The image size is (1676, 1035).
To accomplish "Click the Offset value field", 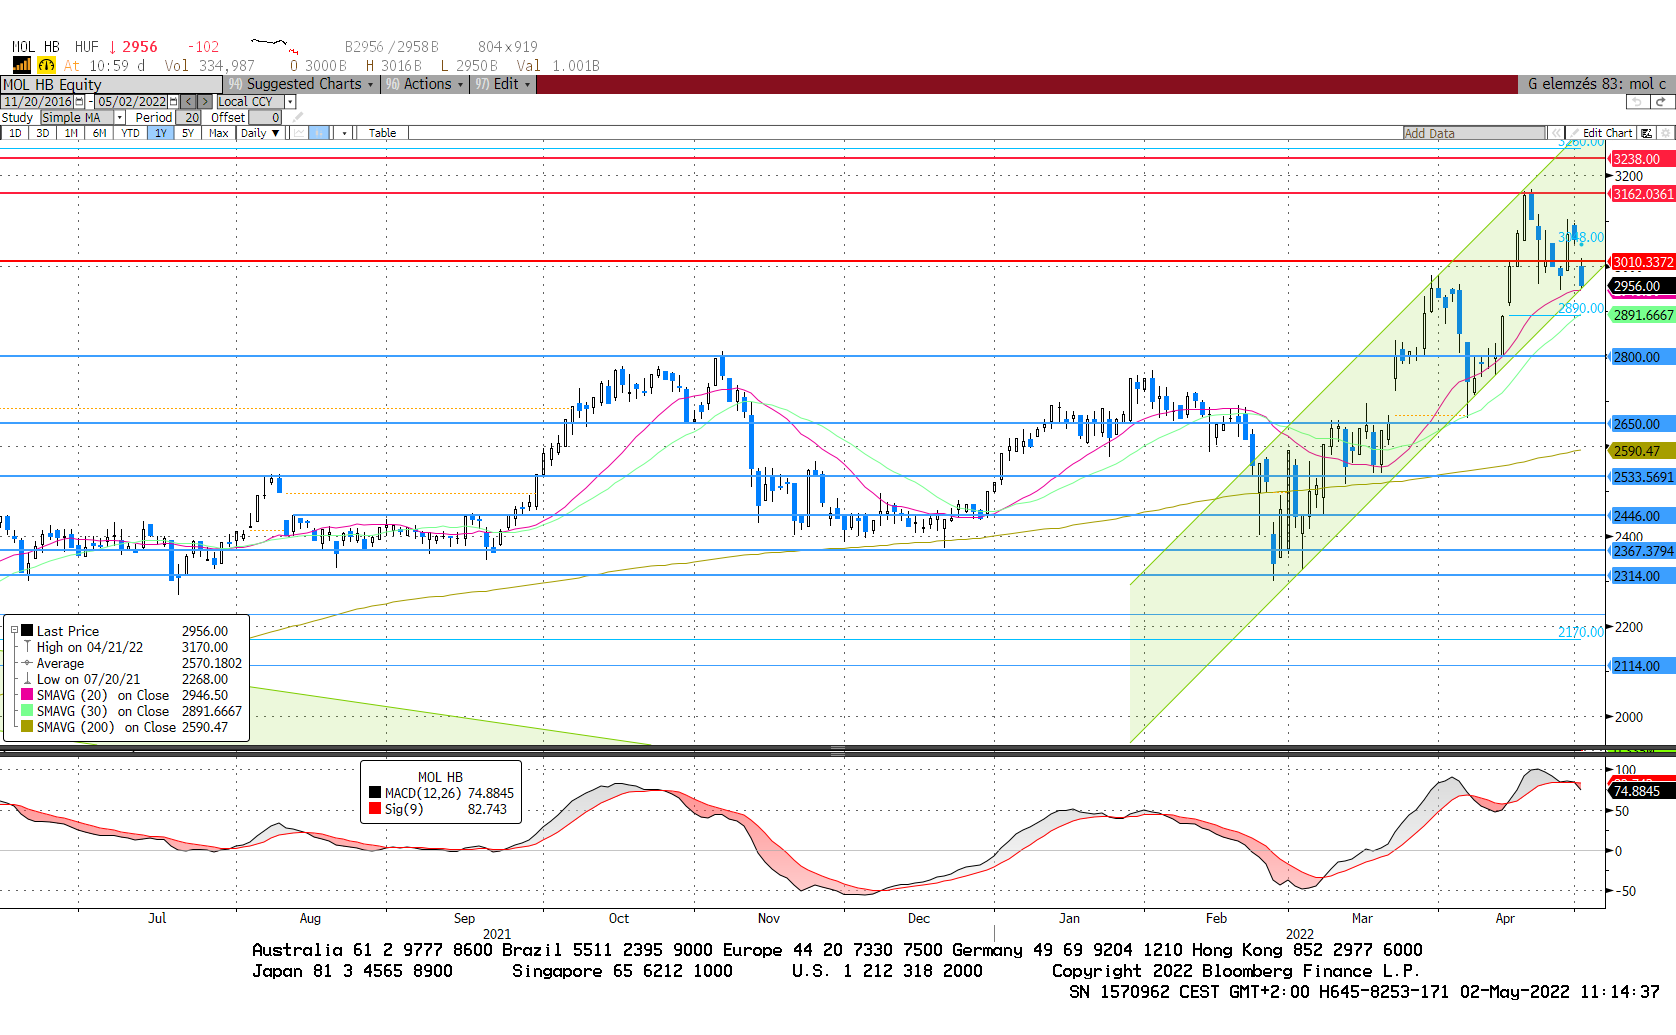I will 265,117.
